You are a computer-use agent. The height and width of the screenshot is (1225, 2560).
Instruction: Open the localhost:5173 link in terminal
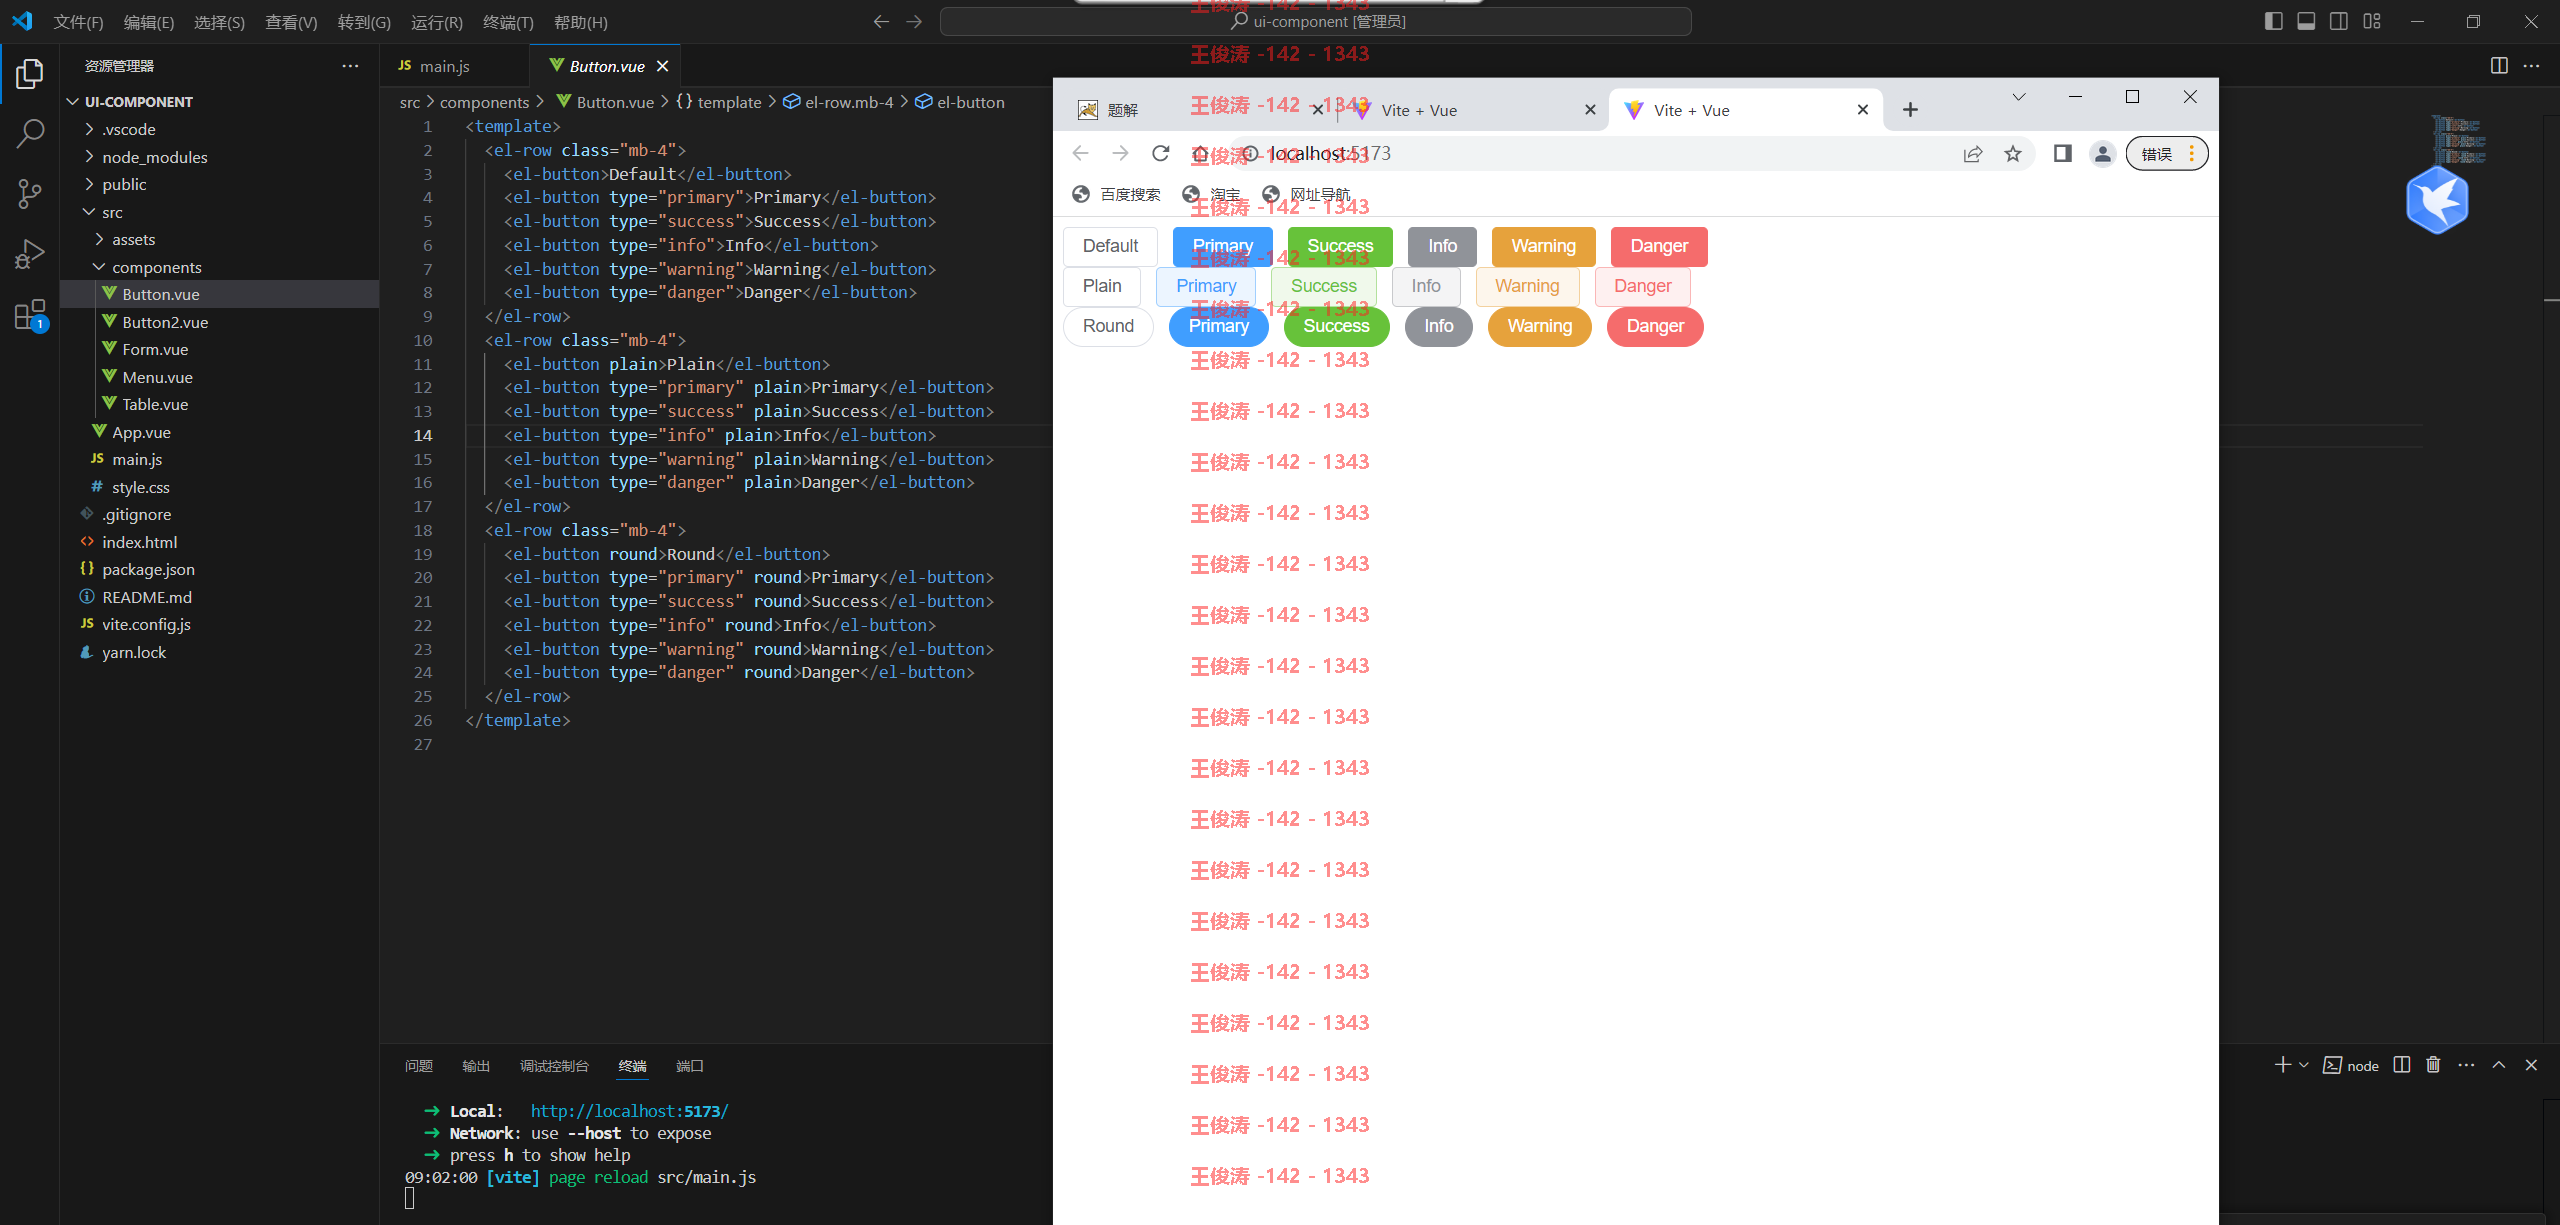[630, 1111]
